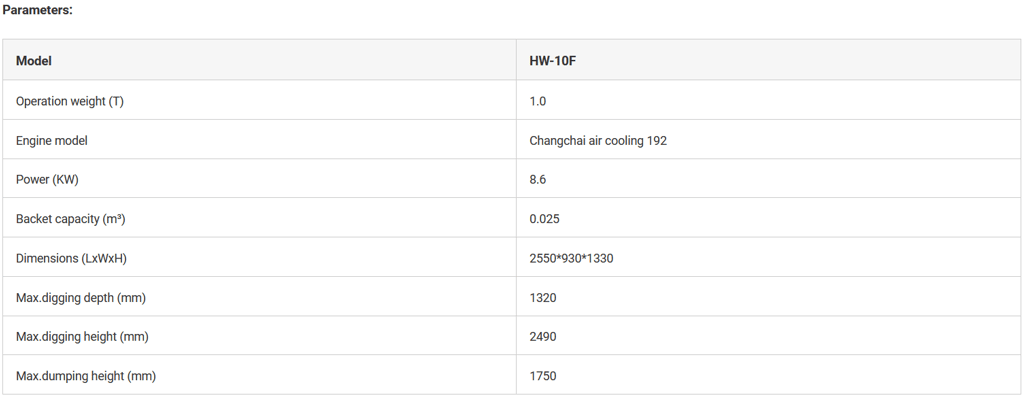Screen dimensions: 1024x402
Task: Click the word 'Changchai' in engine value
Action: pos(557,141)
